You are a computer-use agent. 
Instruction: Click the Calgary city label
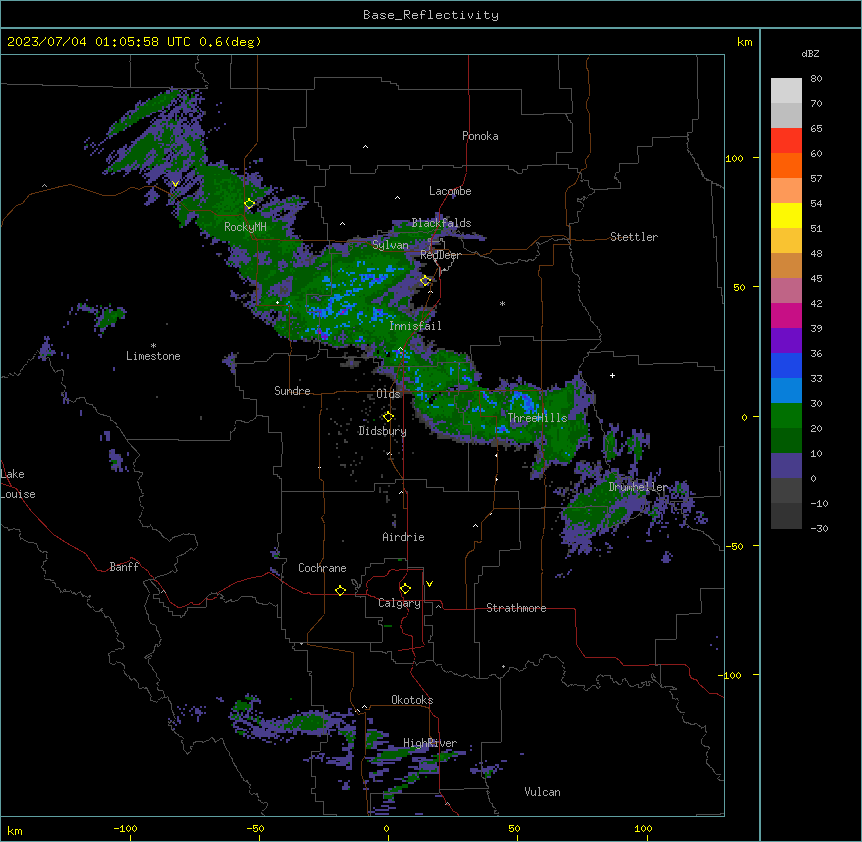[x=399, y=603]
